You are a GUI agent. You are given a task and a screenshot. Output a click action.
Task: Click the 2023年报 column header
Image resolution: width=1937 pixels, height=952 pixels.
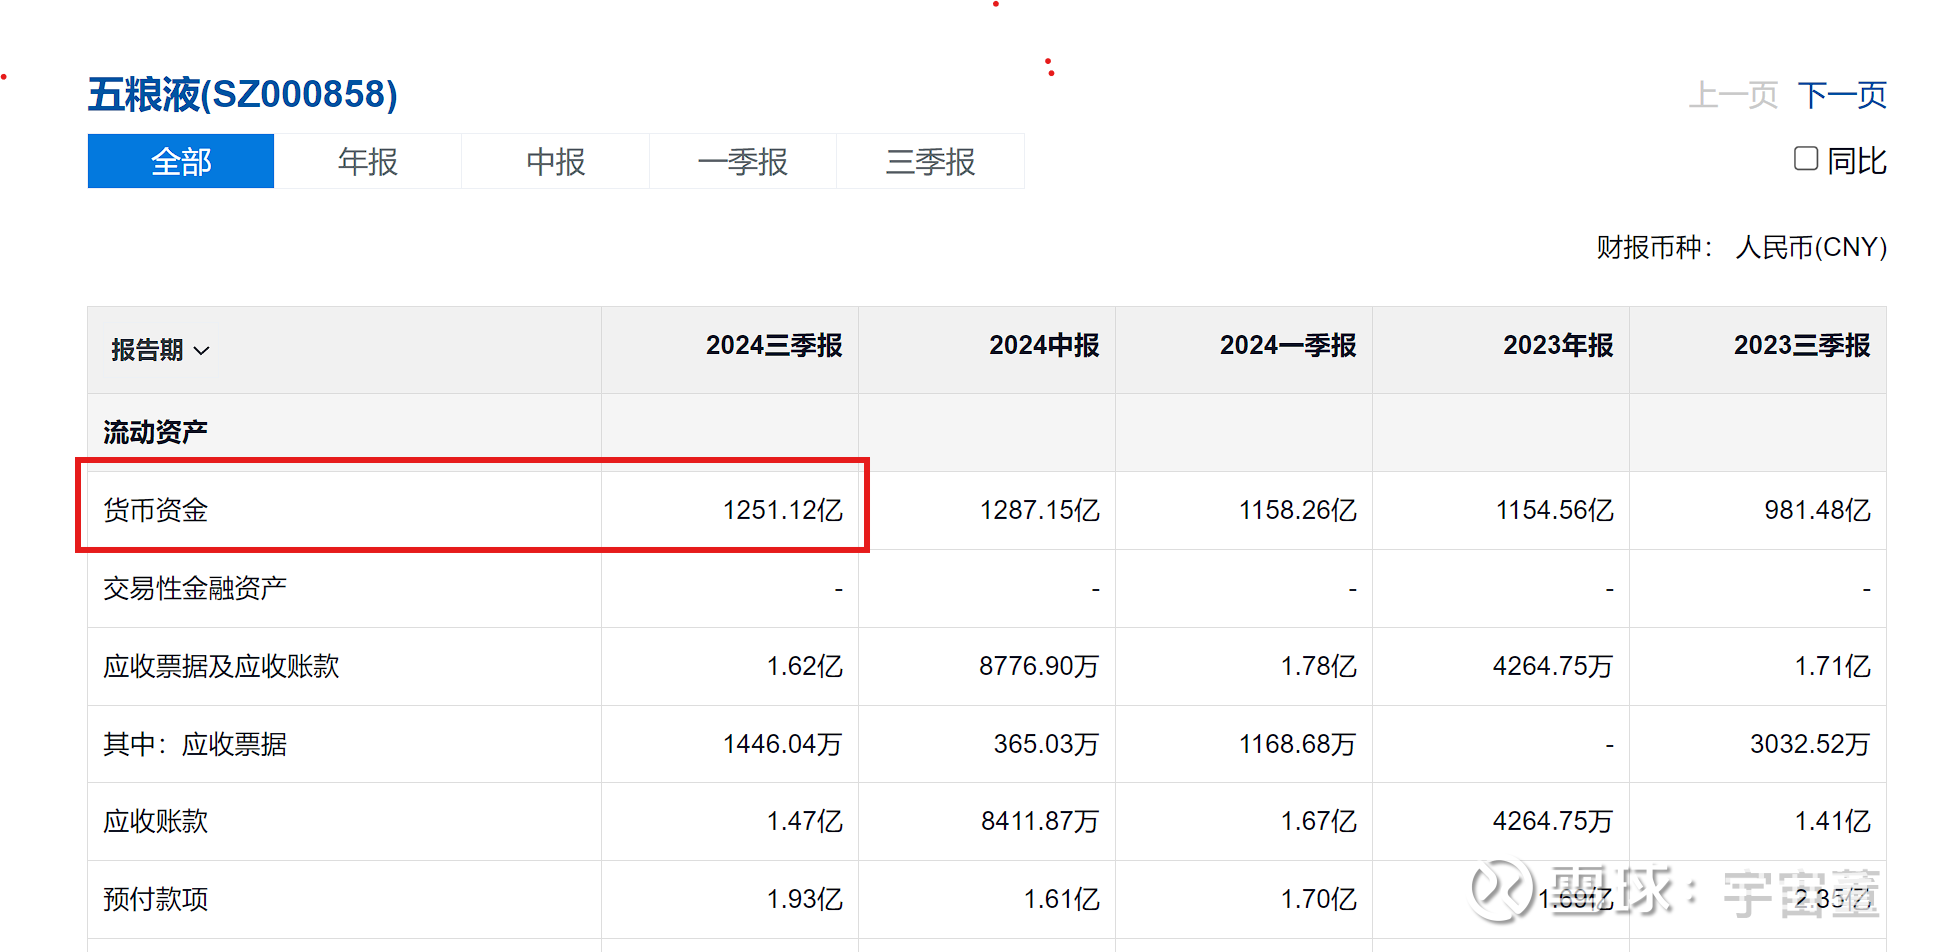tap(1557, 346)
